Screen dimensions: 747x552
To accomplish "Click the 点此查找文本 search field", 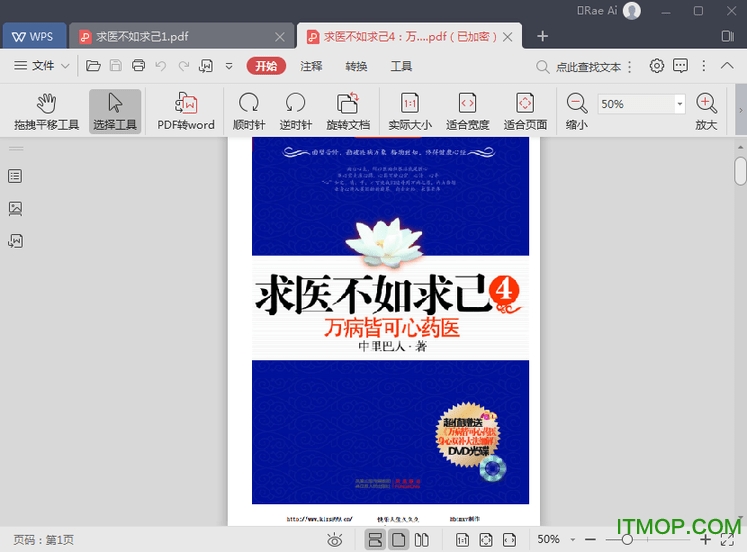I will pyautogui.click(x=588, y=67).
